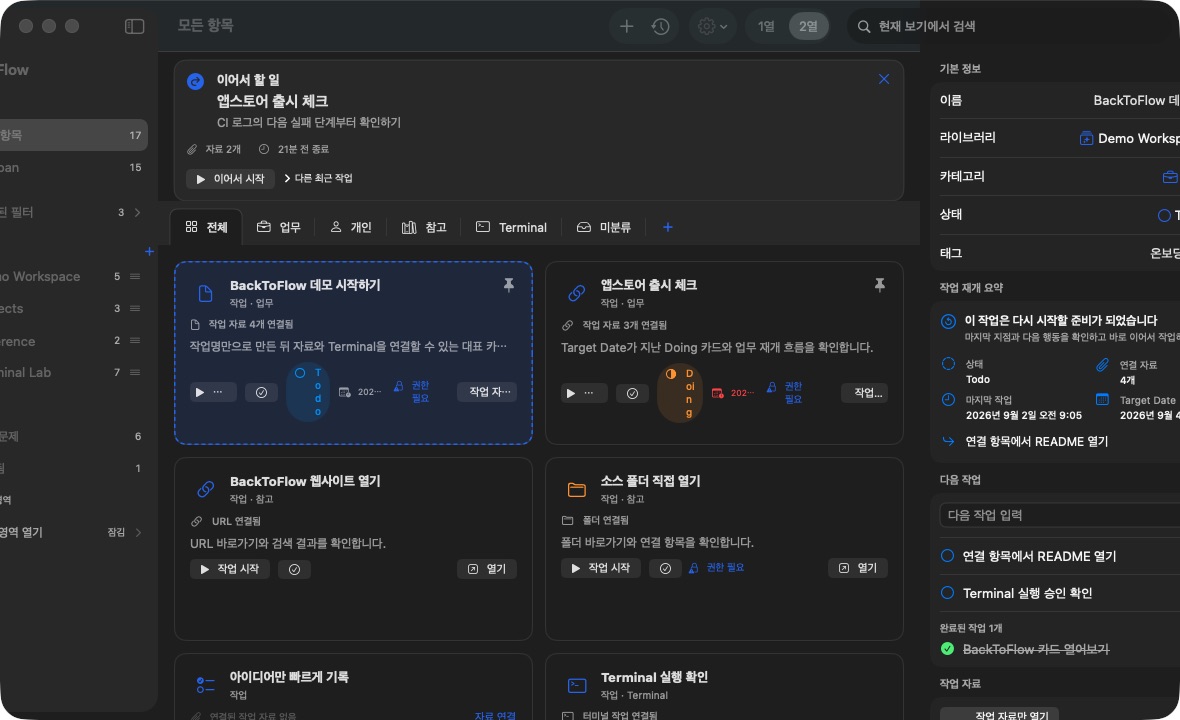Image resolution: width=1180 pixels, height=720 pixels.
Task: Select the 미분류 tab
Action: tap(604, 227)
